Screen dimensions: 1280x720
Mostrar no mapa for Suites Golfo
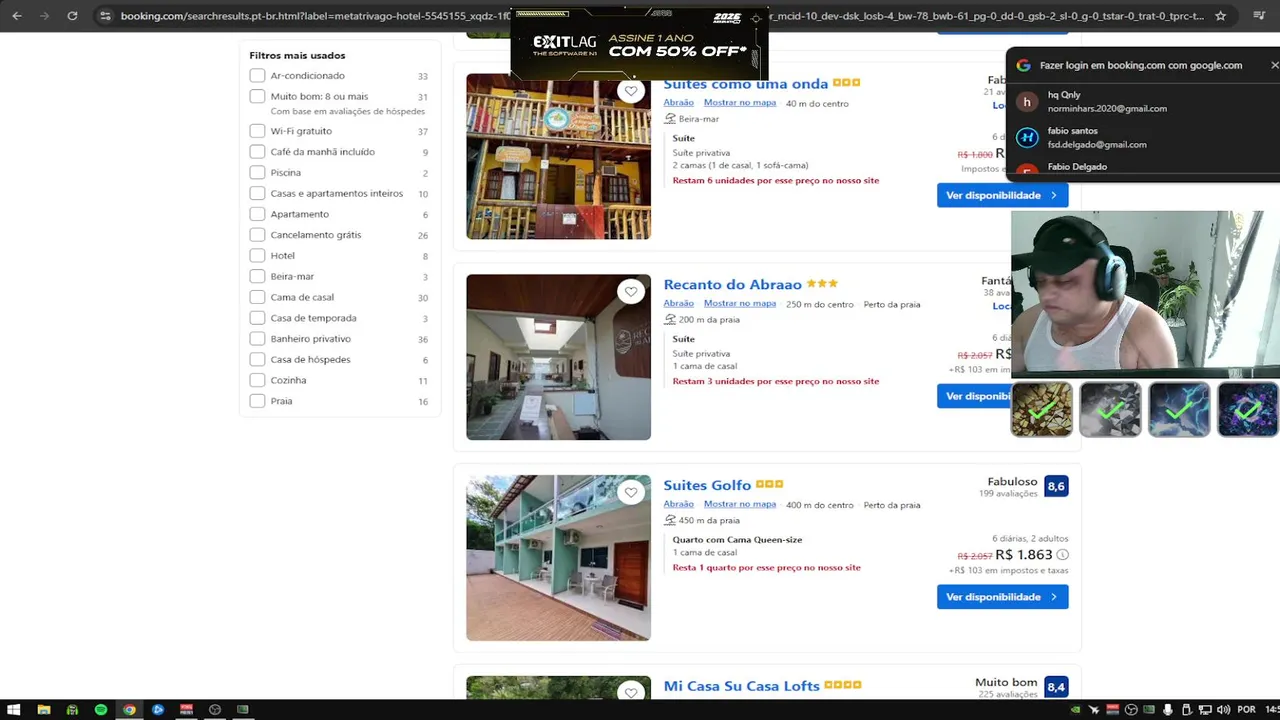click(x=740, y=505)
